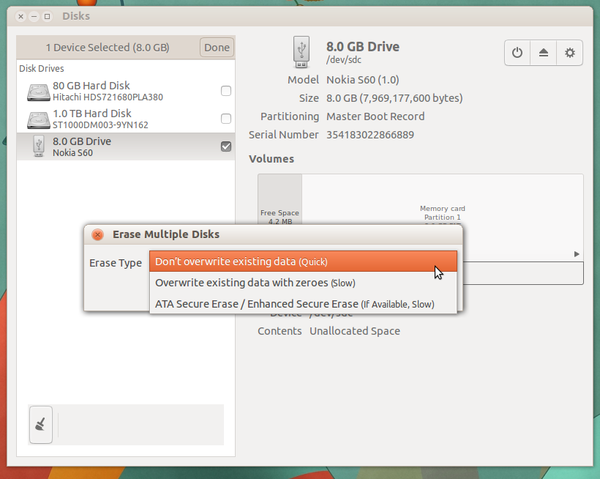The width and height of the screenshot is (600, 479).
Task: Click the power off drive icon
Action: pyautogui.click(x=517, y=53)
